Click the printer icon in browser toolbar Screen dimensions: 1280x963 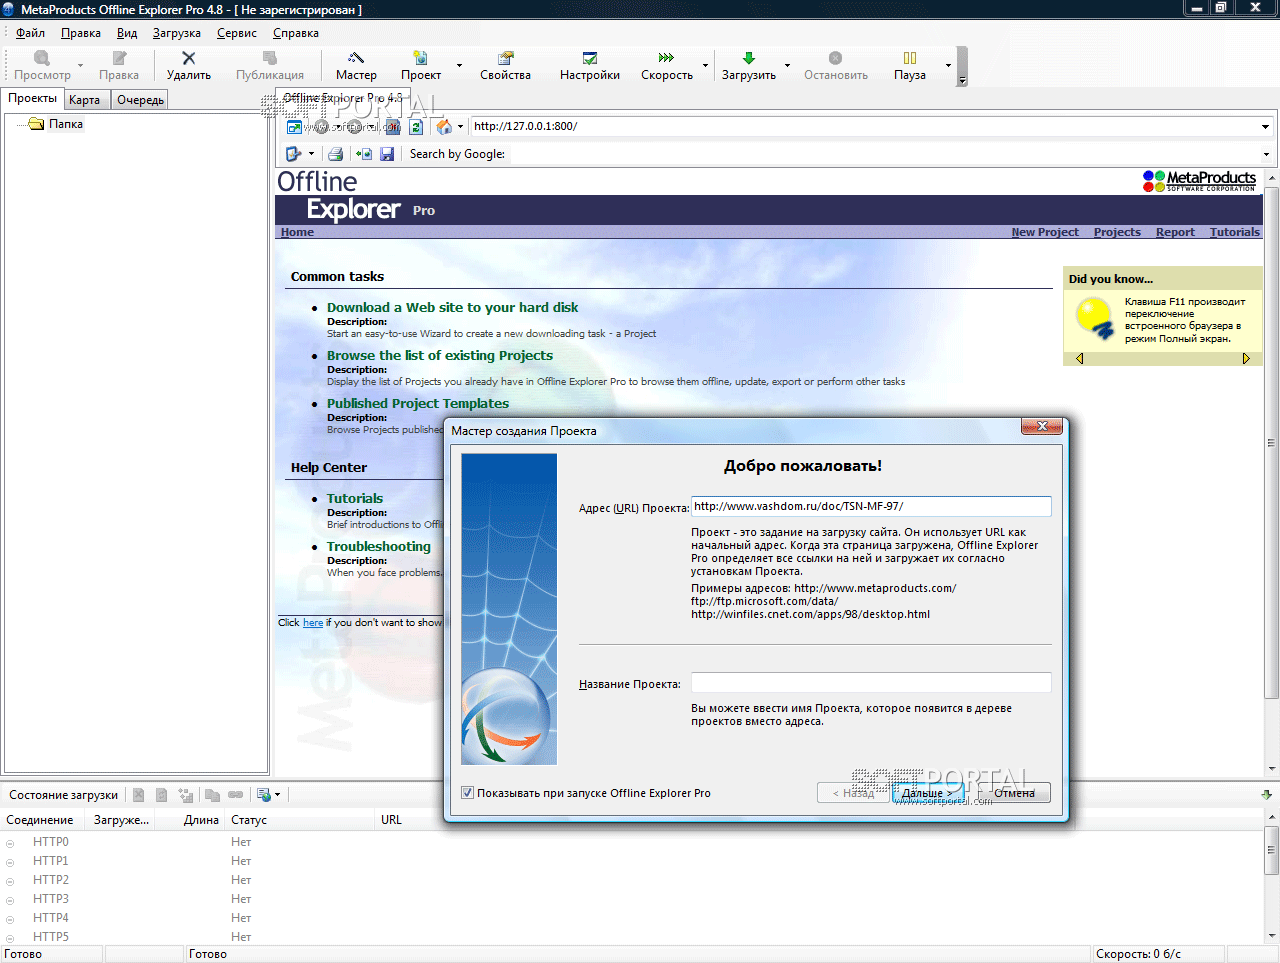(336, 154)
